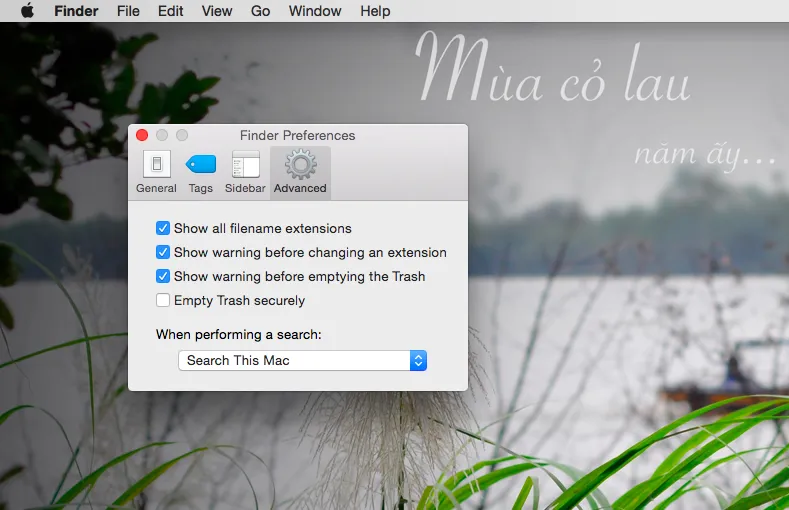This screenshot has width=789, height=510.
Task: Switch to the Sidebar preferences pane
Action: click(245, 171)
